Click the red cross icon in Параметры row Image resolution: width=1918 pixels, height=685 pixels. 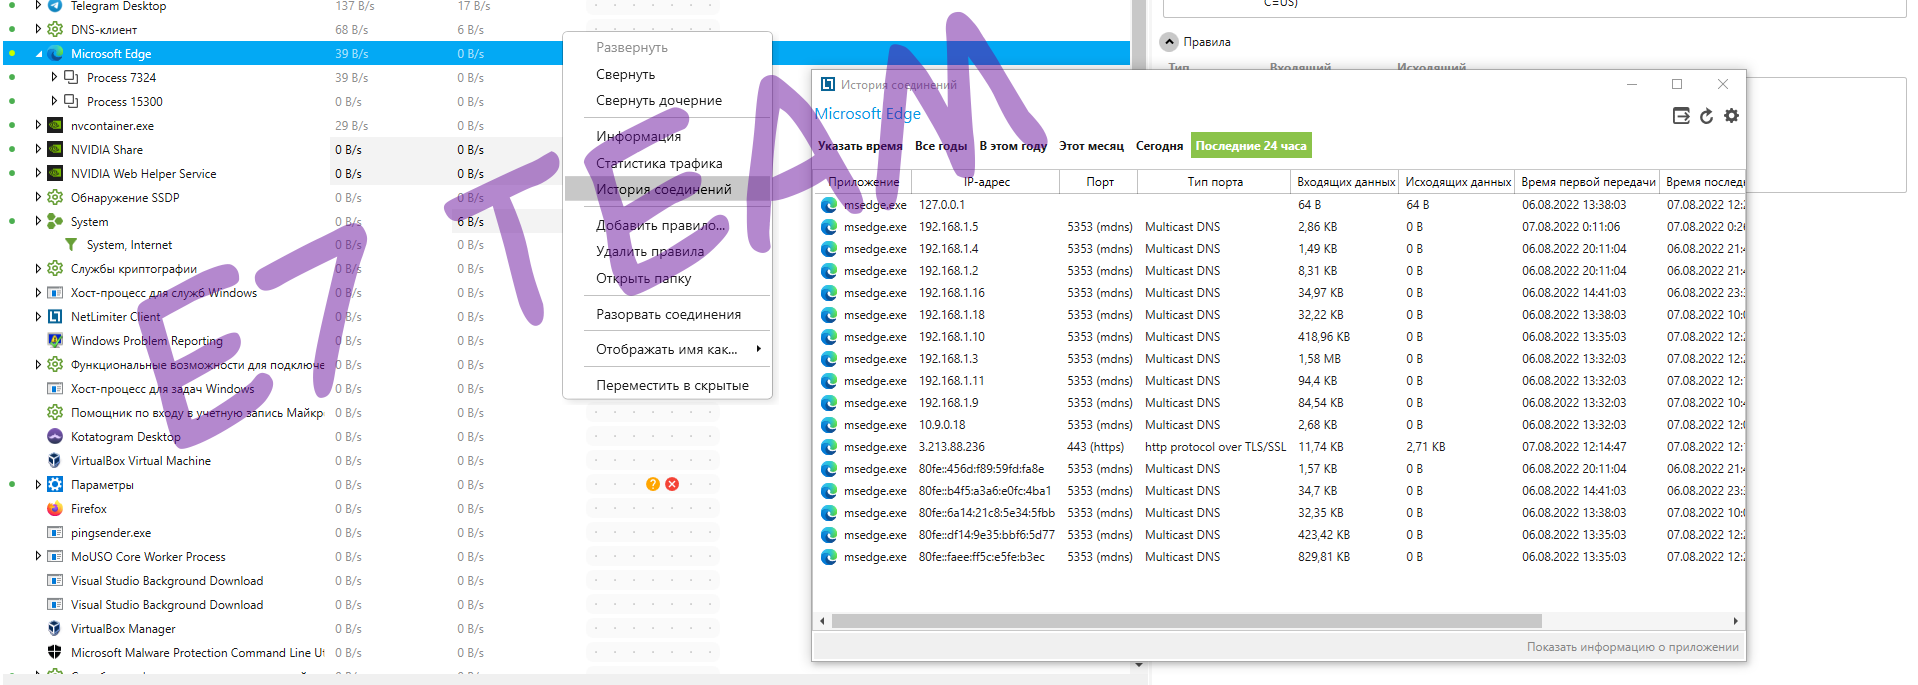click(x=672, y=484)
